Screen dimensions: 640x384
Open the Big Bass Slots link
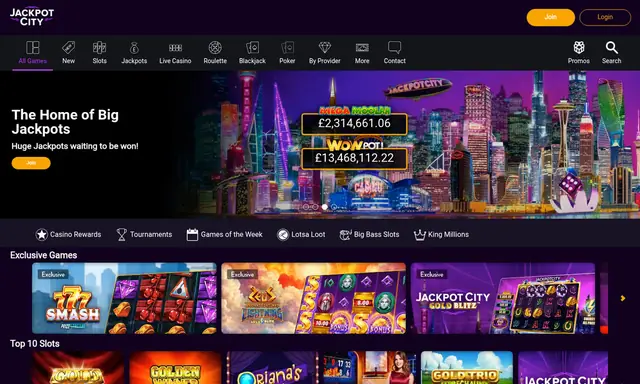tap(369, 235)
